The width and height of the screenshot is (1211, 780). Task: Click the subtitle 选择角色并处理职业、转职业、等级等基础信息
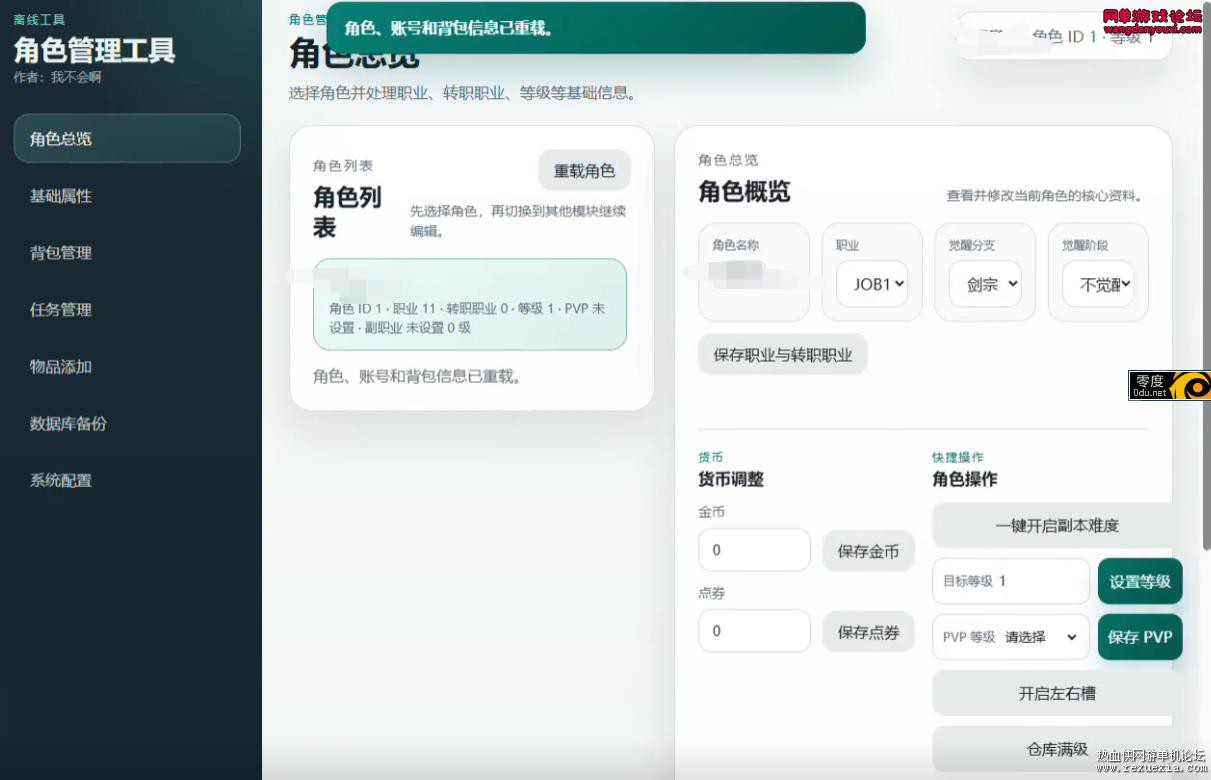point(463,93)
